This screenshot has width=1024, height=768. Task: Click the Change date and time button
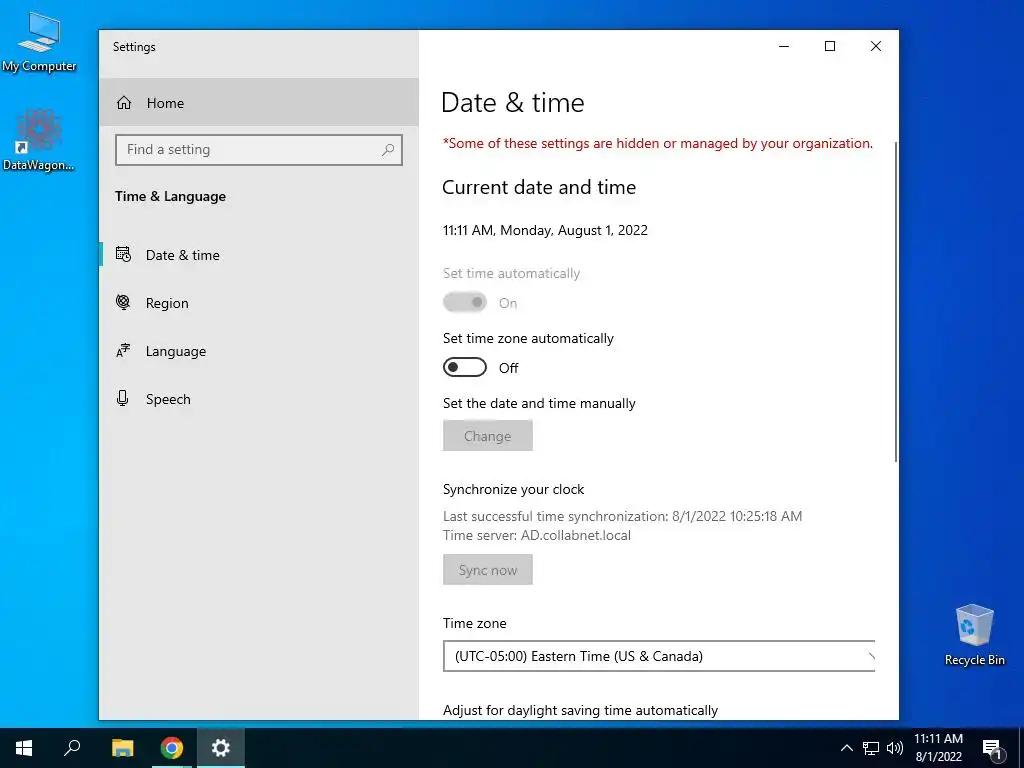(488, 436)
